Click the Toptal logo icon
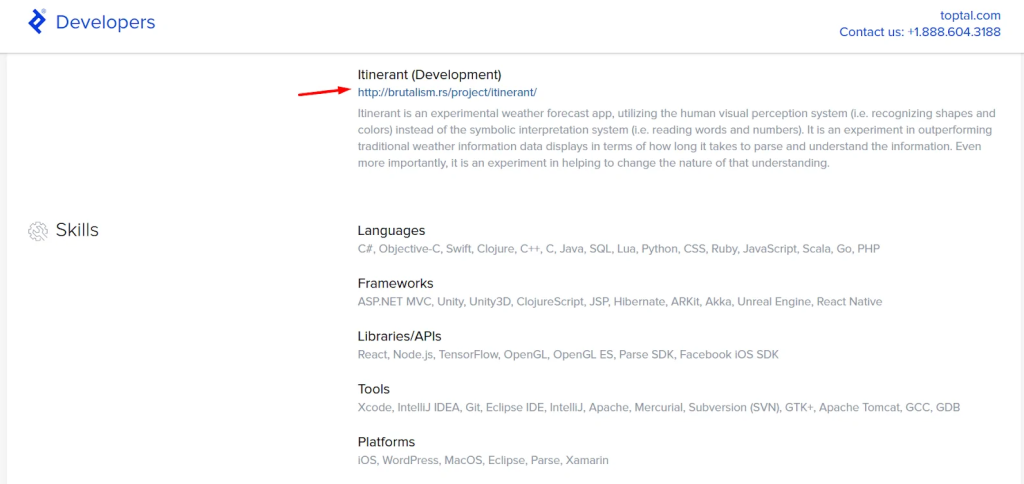This screenshot has width=1024, height=484. click(x=37, y=21)
